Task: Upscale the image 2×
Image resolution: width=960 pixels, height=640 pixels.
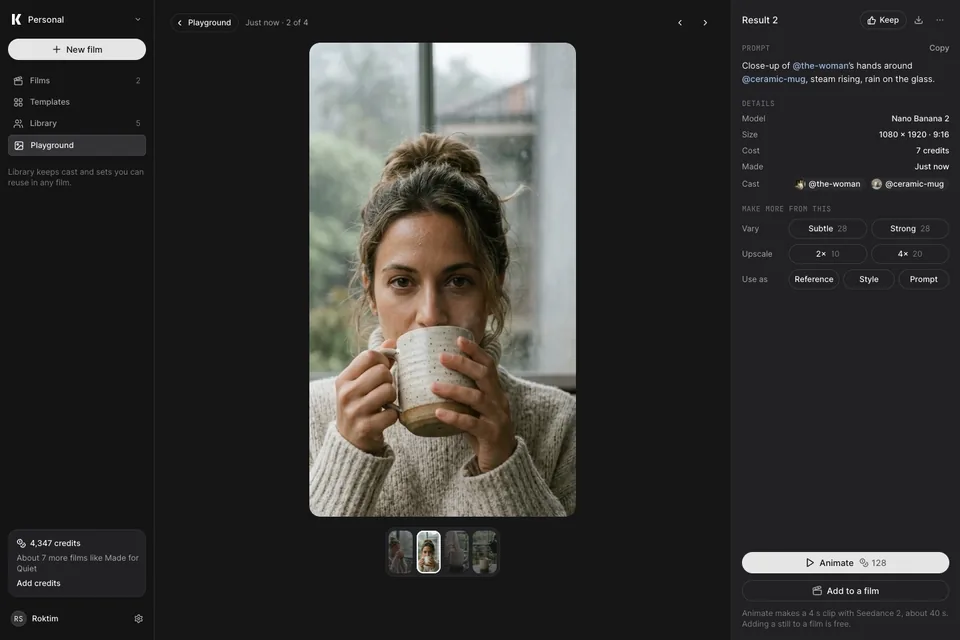Action: tap(827, 254)
